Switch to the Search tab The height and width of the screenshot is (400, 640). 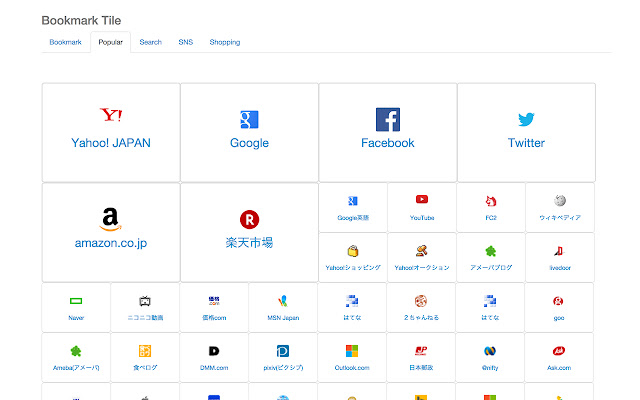[151, 42]
